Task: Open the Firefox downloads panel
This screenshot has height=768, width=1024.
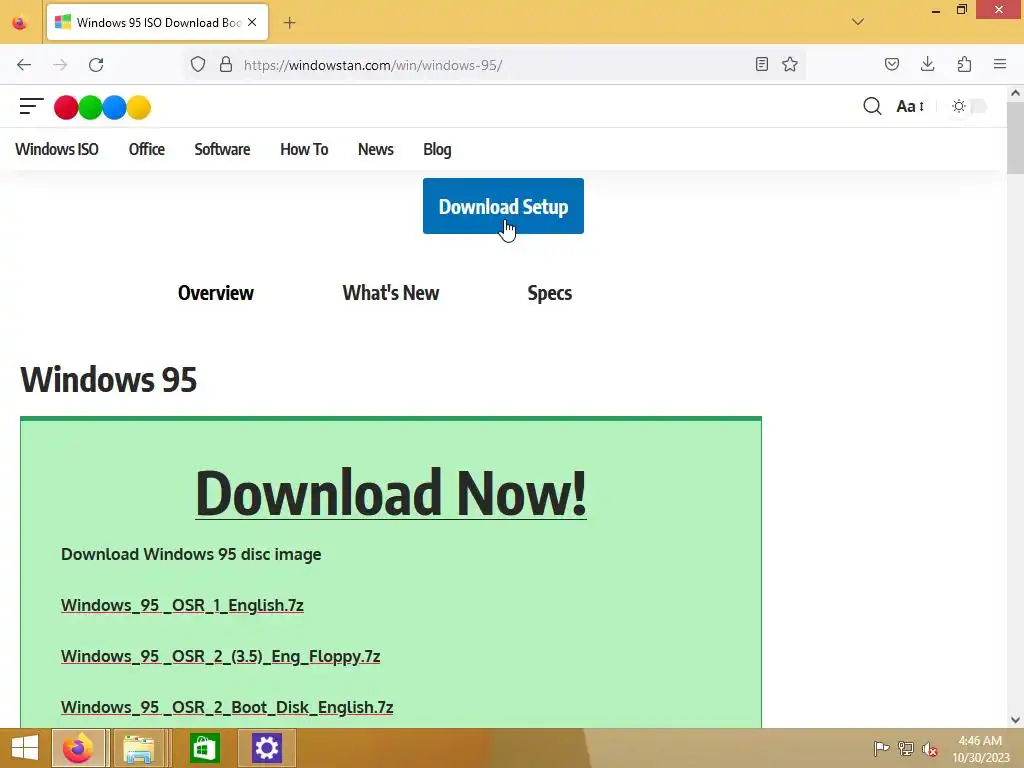Action: pyautogui.click(x=927, y=64)
